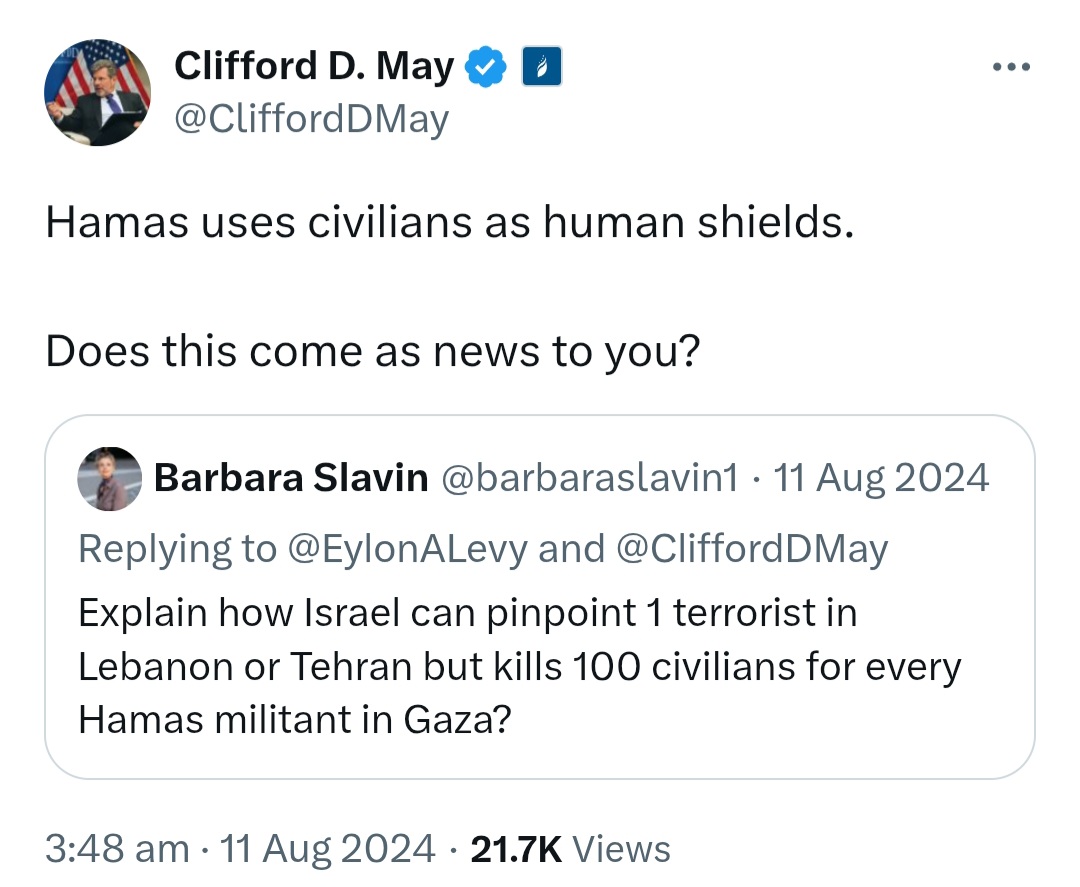
Task: Click the 21.7K Views count
Action: pos(570,848)
